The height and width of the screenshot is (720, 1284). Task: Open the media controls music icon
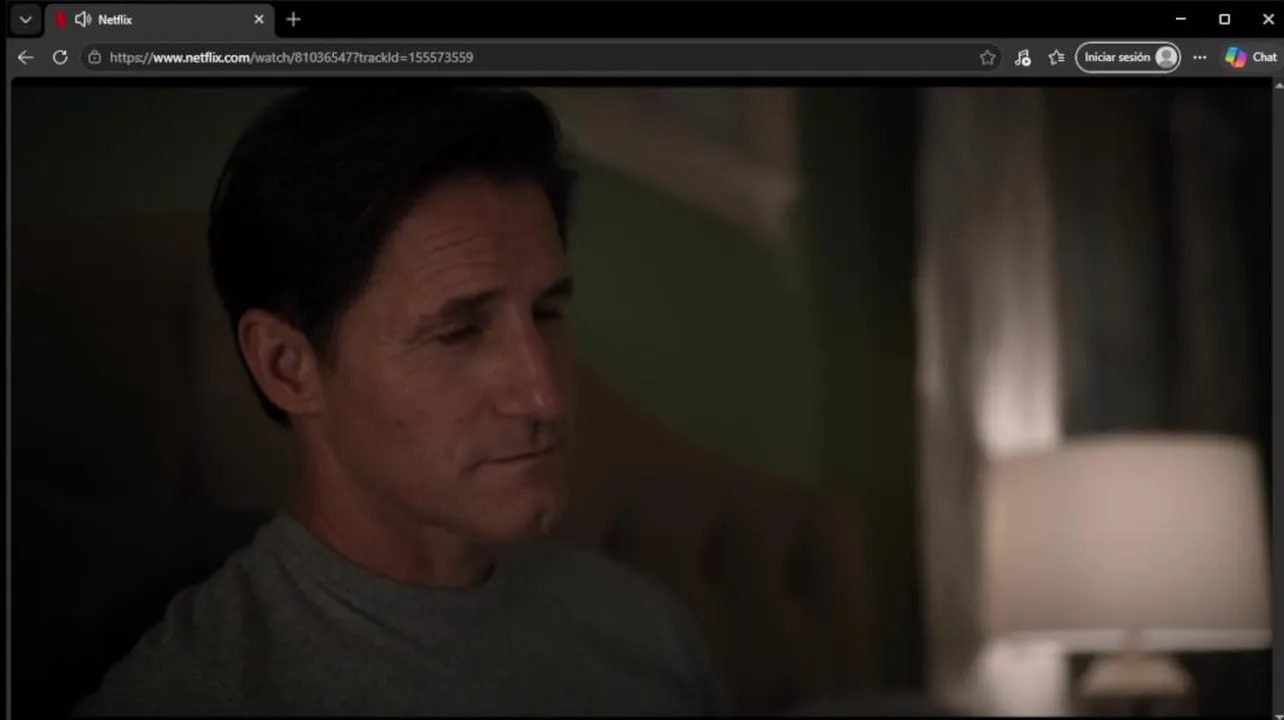click(1022, 57)
